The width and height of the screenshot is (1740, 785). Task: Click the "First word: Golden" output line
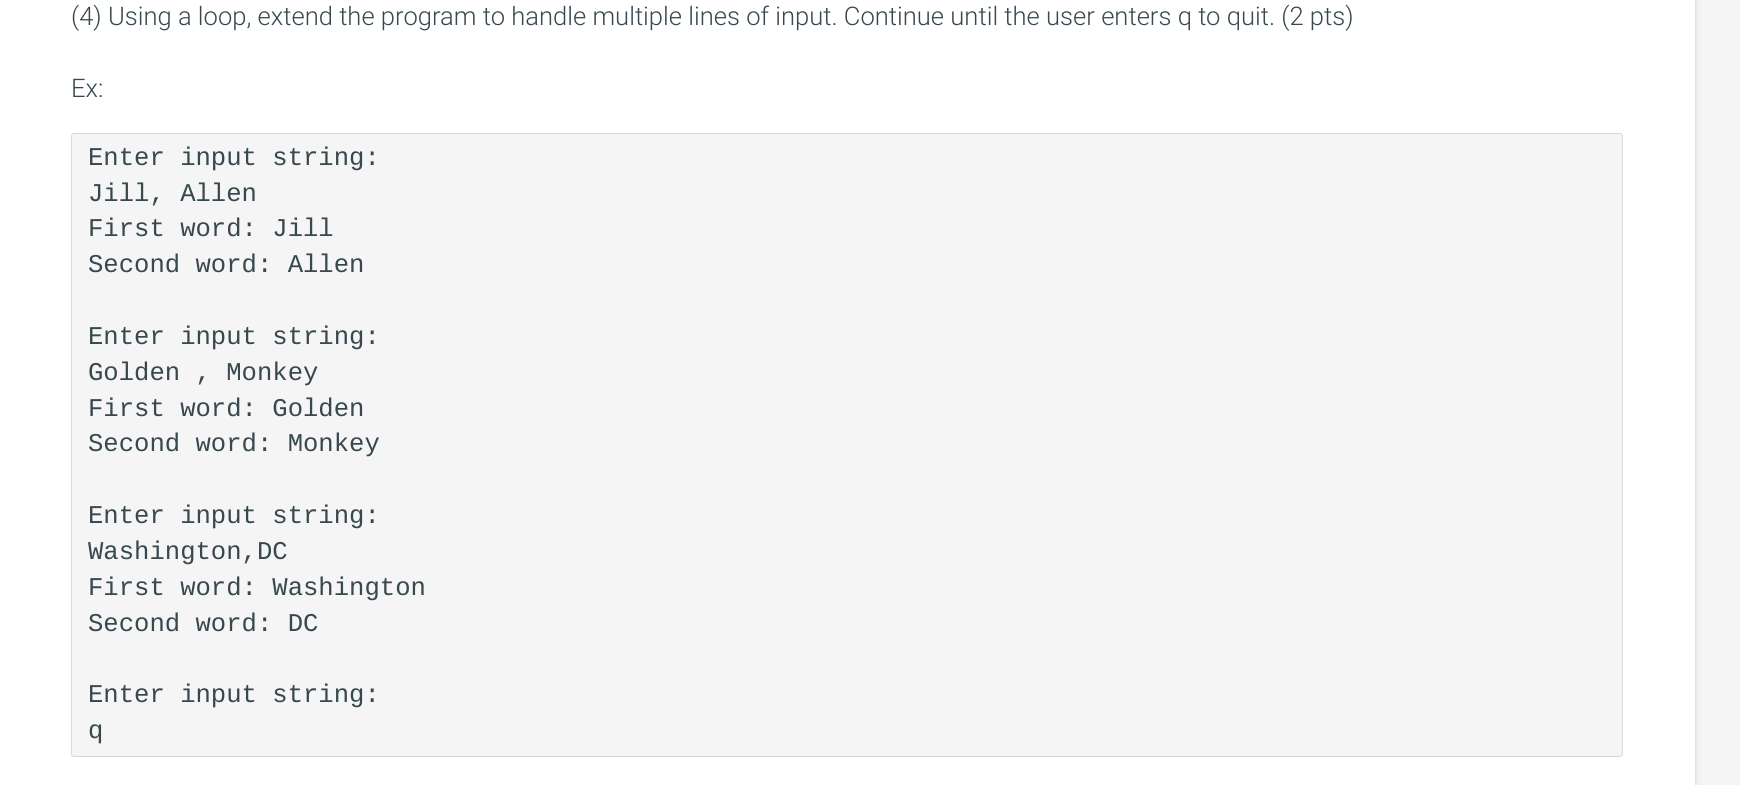[226, 408]
